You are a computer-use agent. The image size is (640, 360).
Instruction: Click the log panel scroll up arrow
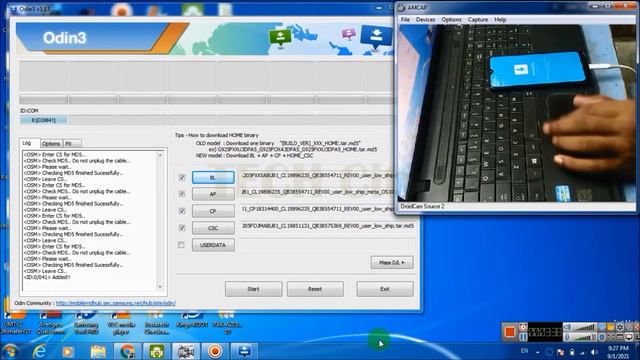point(160,155)
